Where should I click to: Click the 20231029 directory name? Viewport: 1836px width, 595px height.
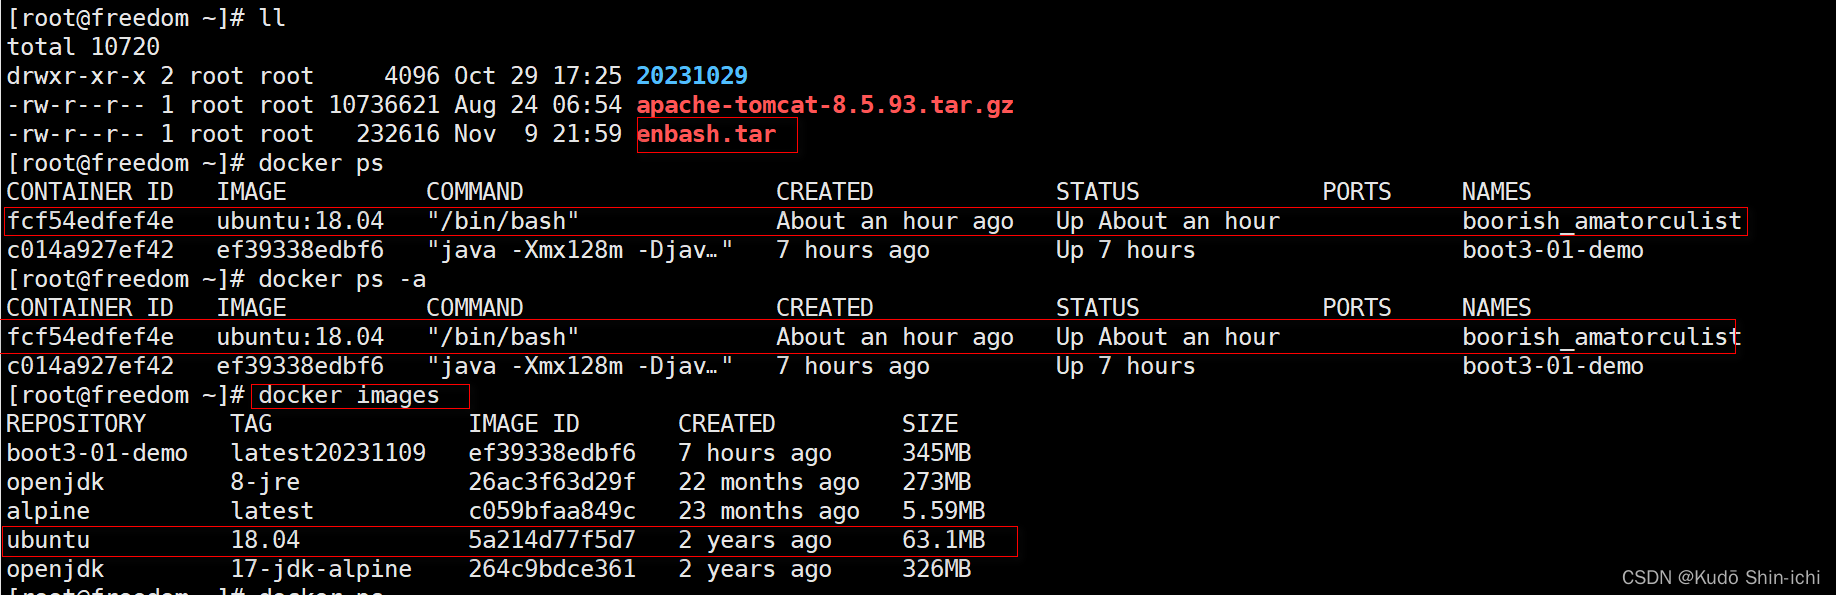click(x=691, y=76)
